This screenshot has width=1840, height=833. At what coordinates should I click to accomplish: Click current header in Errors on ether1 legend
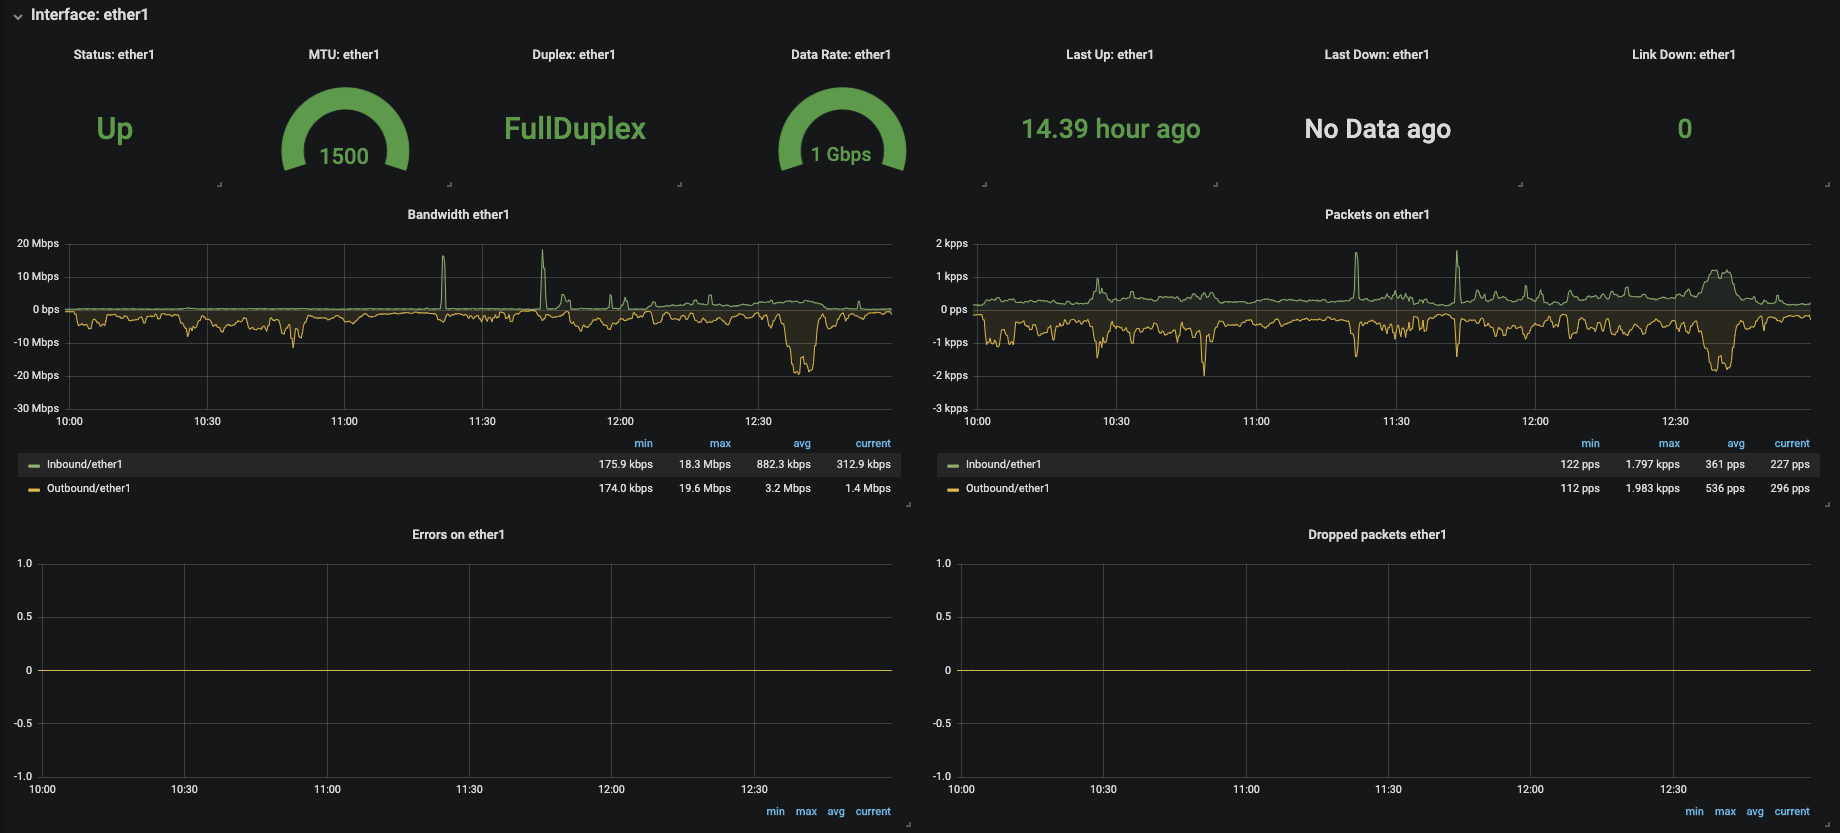pos(873,812)
